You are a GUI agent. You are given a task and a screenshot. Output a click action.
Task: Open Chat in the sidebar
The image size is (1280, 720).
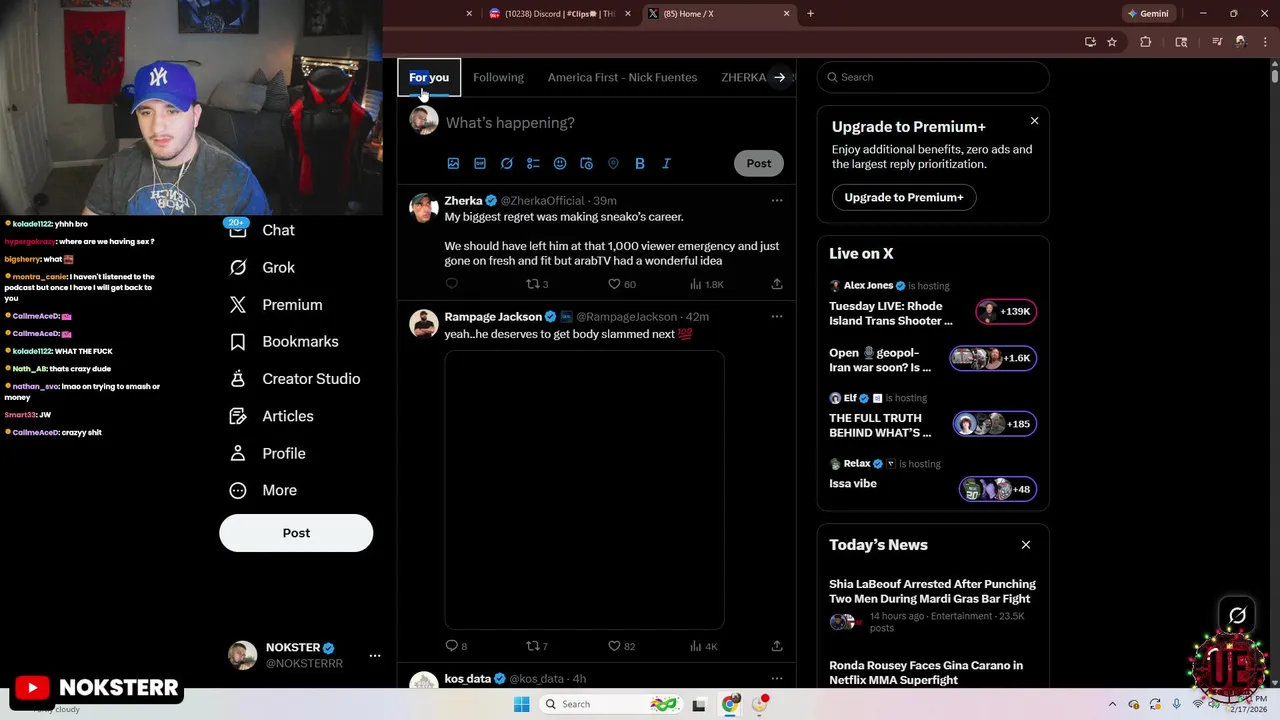(262, 230)
